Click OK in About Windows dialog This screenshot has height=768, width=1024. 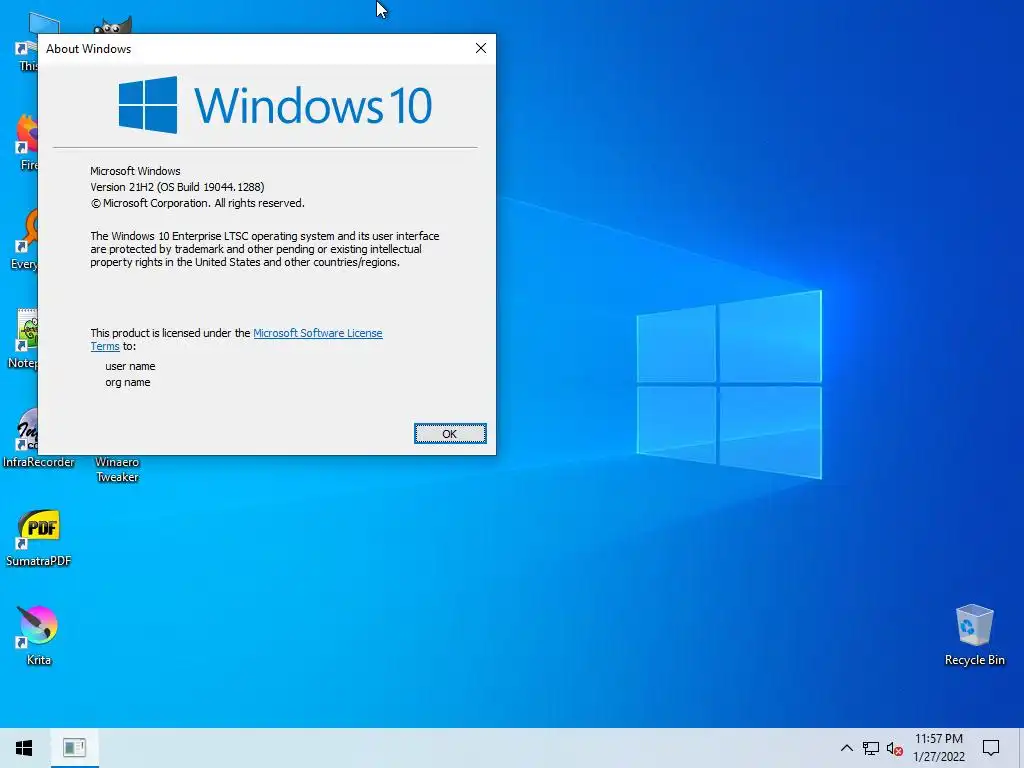(450, 434)
